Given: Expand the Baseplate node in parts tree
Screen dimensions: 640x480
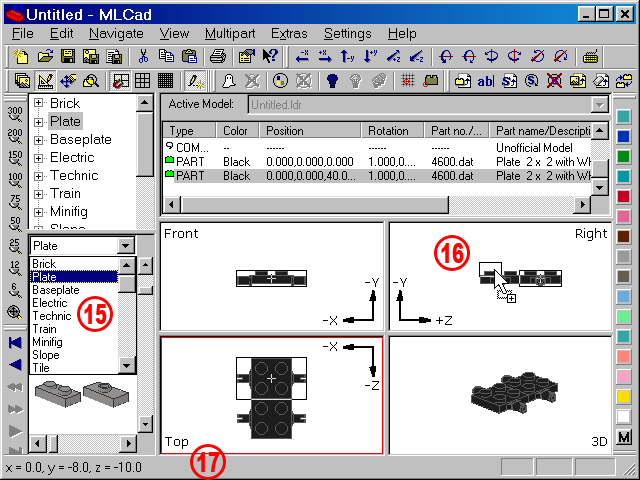Looking at the screenshot, I should tap(38, 140).
